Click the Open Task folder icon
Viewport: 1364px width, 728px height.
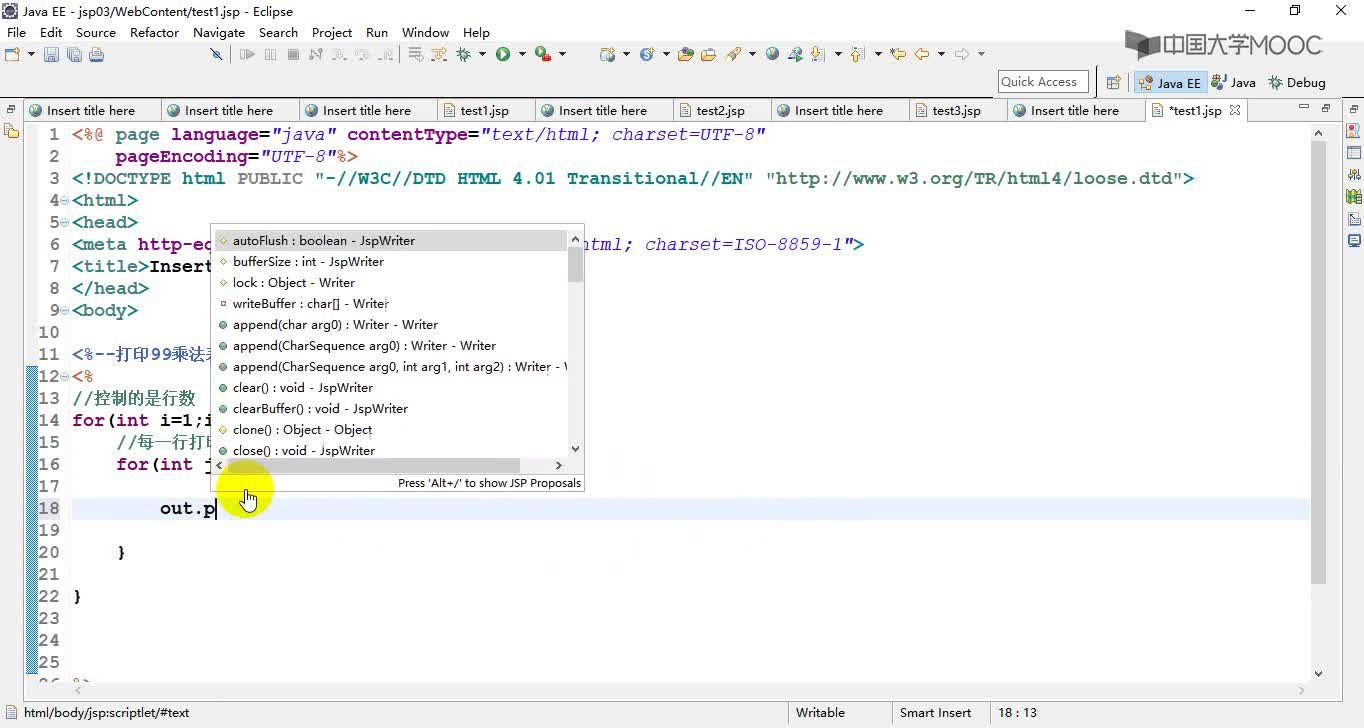tap(708, 54)
